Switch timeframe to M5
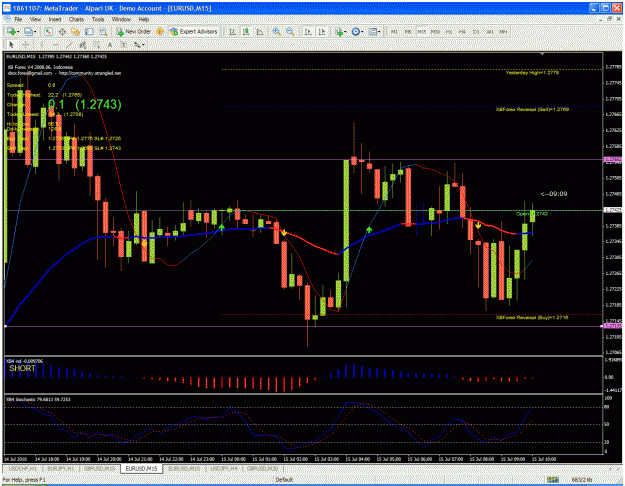 [408, 31]
